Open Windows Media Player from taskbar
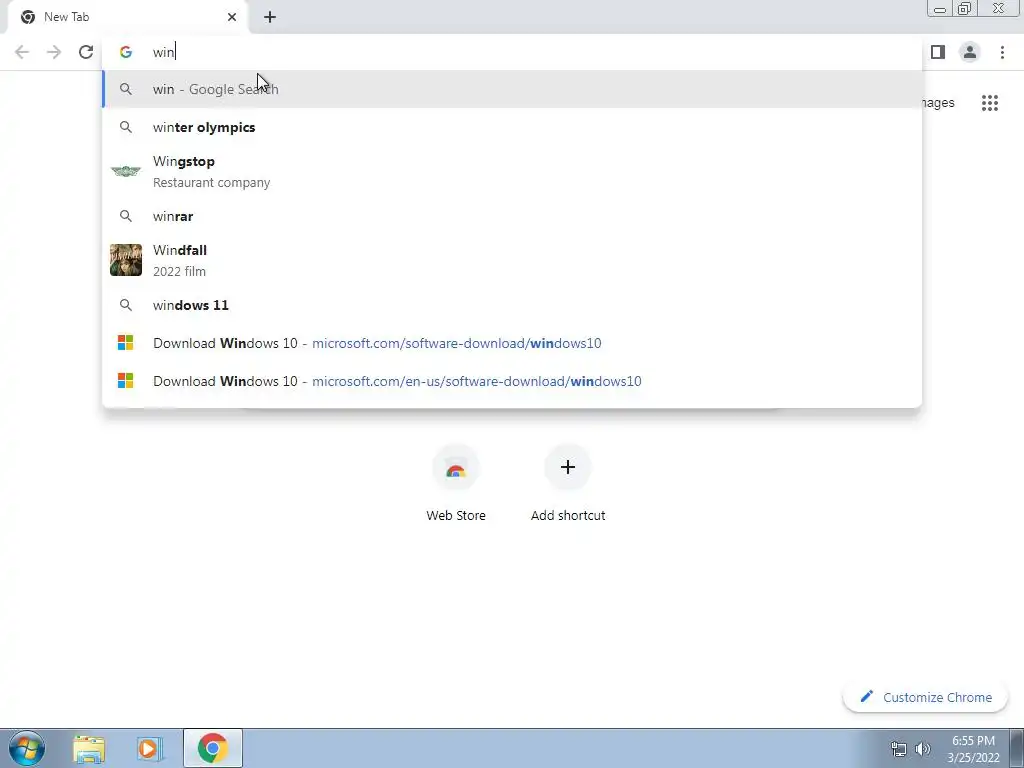The width and height of the screenshot is (1024, 768). (149, 748)
